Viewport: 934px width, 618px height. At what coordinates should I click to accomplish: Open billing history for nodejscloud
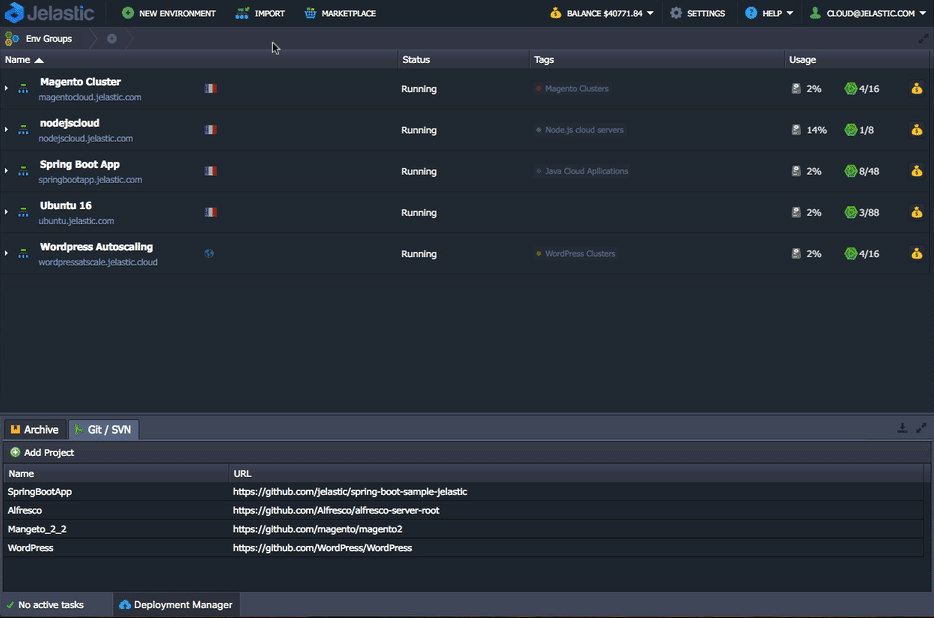coord(917,130)
